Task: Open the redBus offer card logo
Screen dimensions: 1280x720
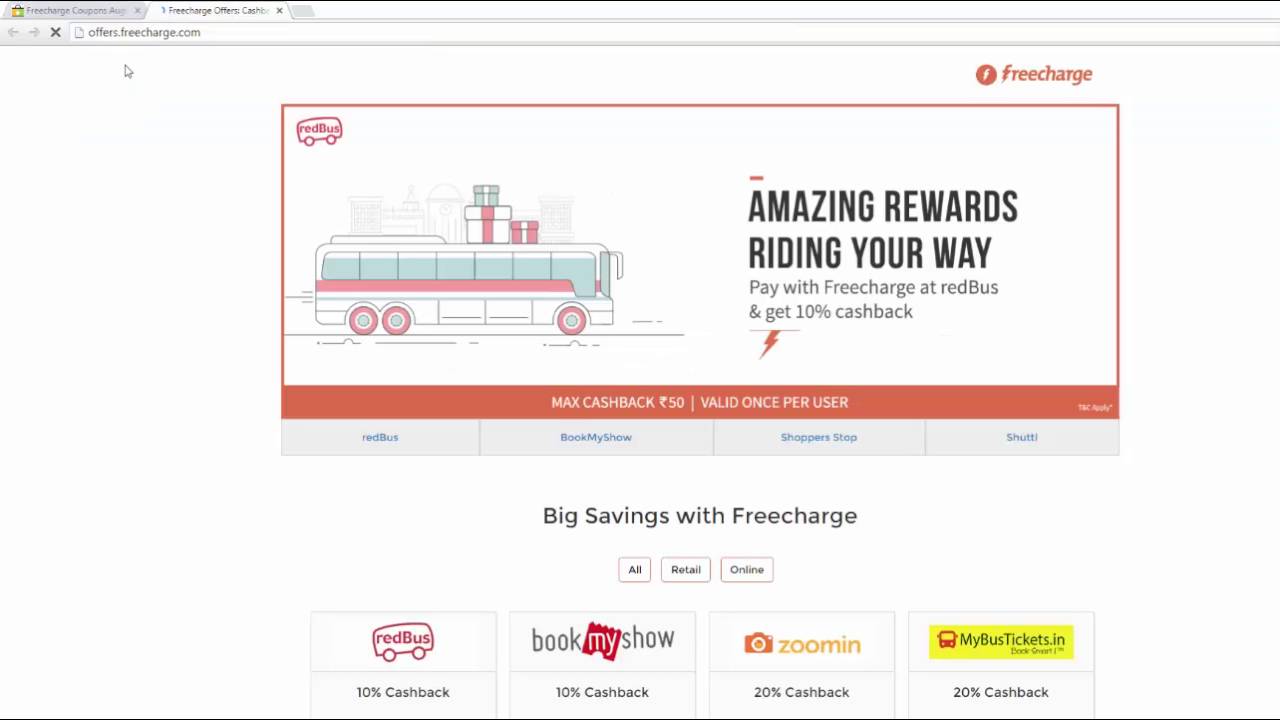Action: coord(403,642)
